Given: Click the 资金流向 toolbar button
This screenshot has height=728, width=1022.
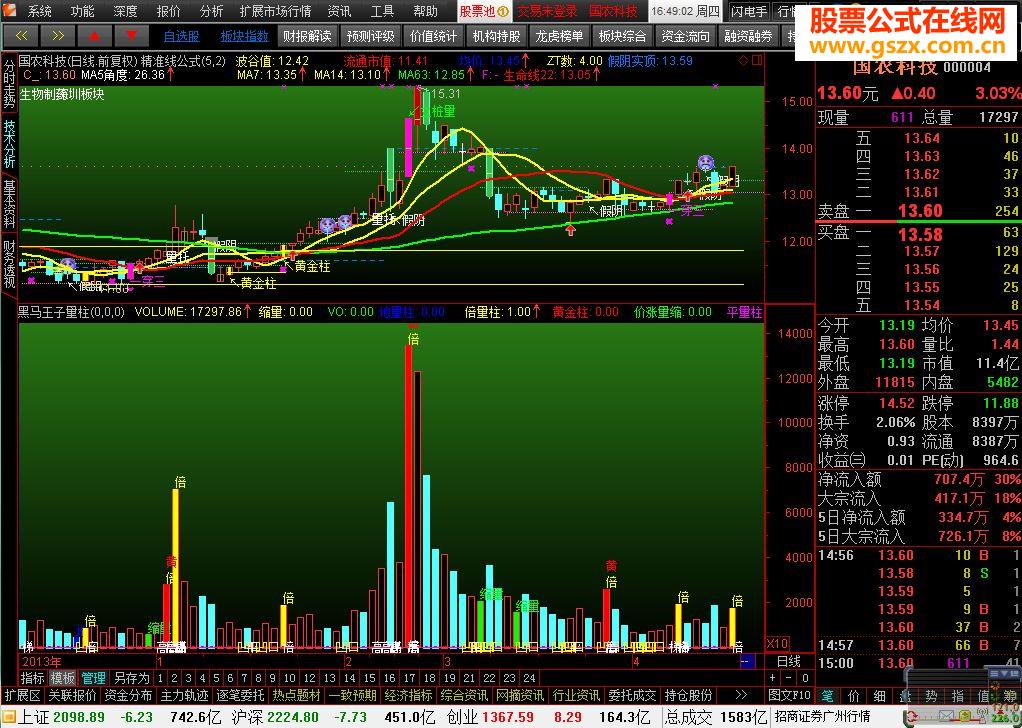Looking at the screenshot, I should point(685,36).
